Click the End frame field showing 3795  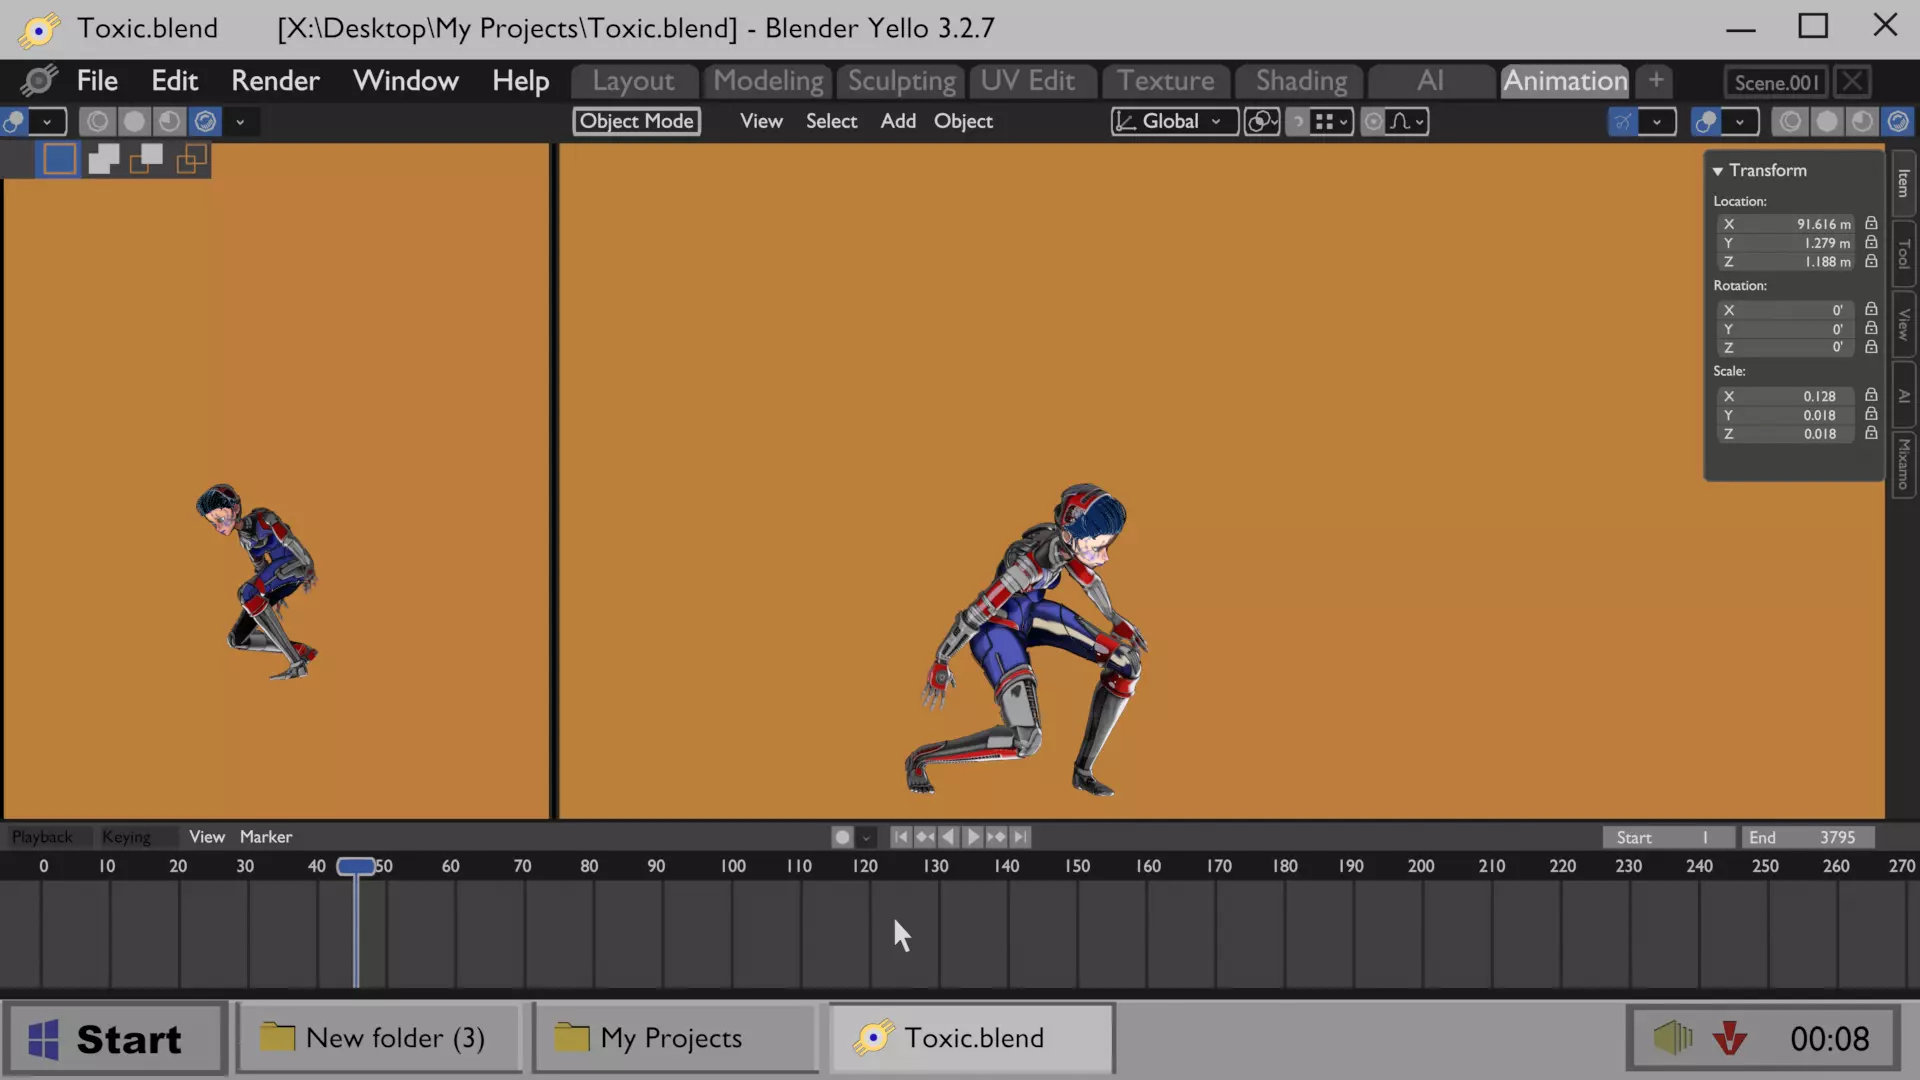(x=1806, y=837)
